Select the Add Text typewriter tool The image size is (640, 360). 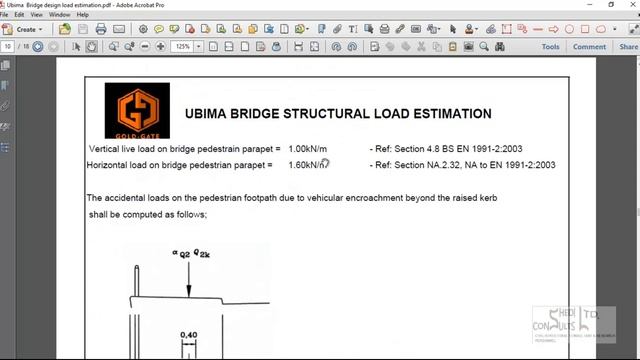click(353, 29)
